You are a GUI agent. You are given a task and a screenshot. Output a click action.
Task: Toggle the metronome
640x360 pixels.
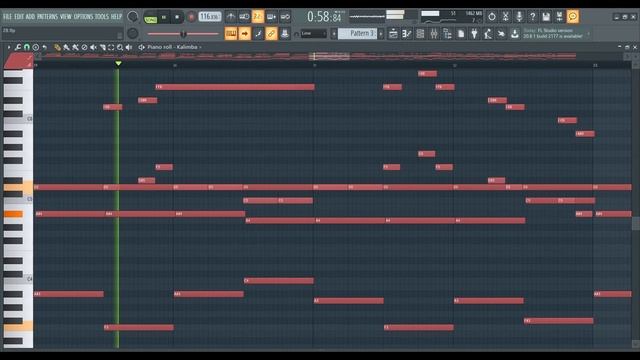click(231, 17)
